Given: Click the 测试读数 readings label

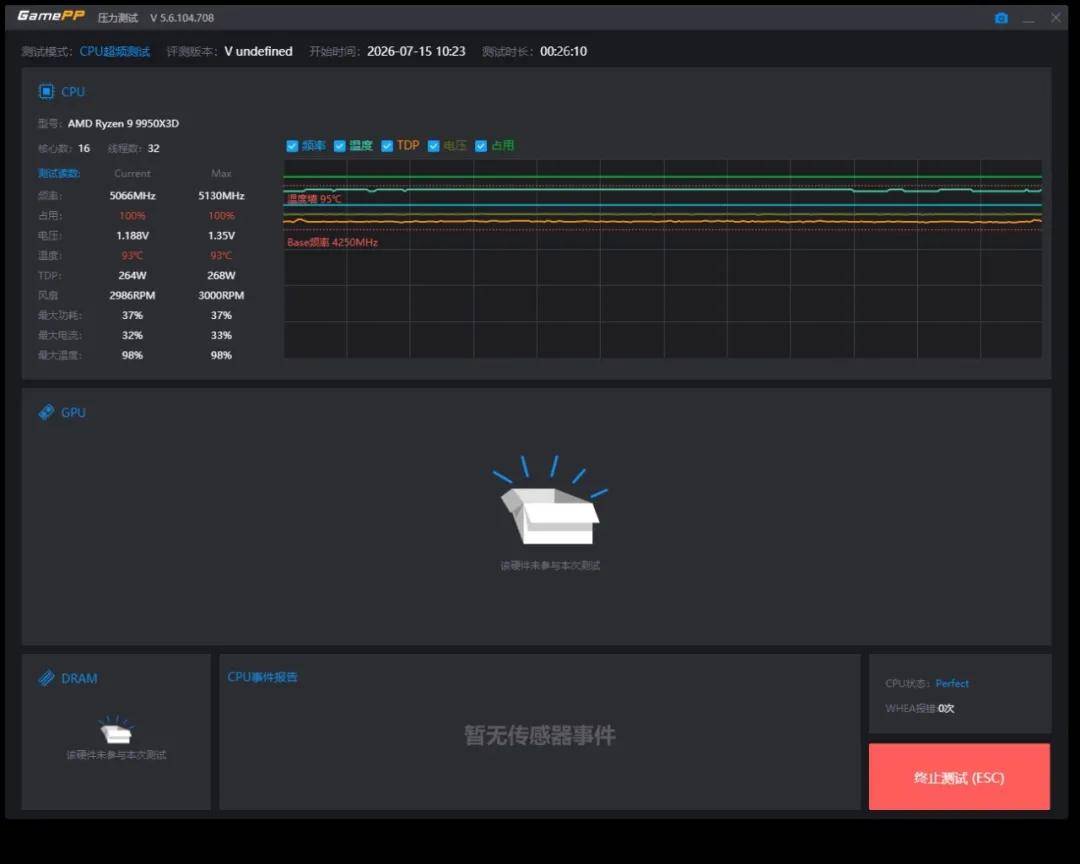Looking at the screenshot, I should click(59, 174).
